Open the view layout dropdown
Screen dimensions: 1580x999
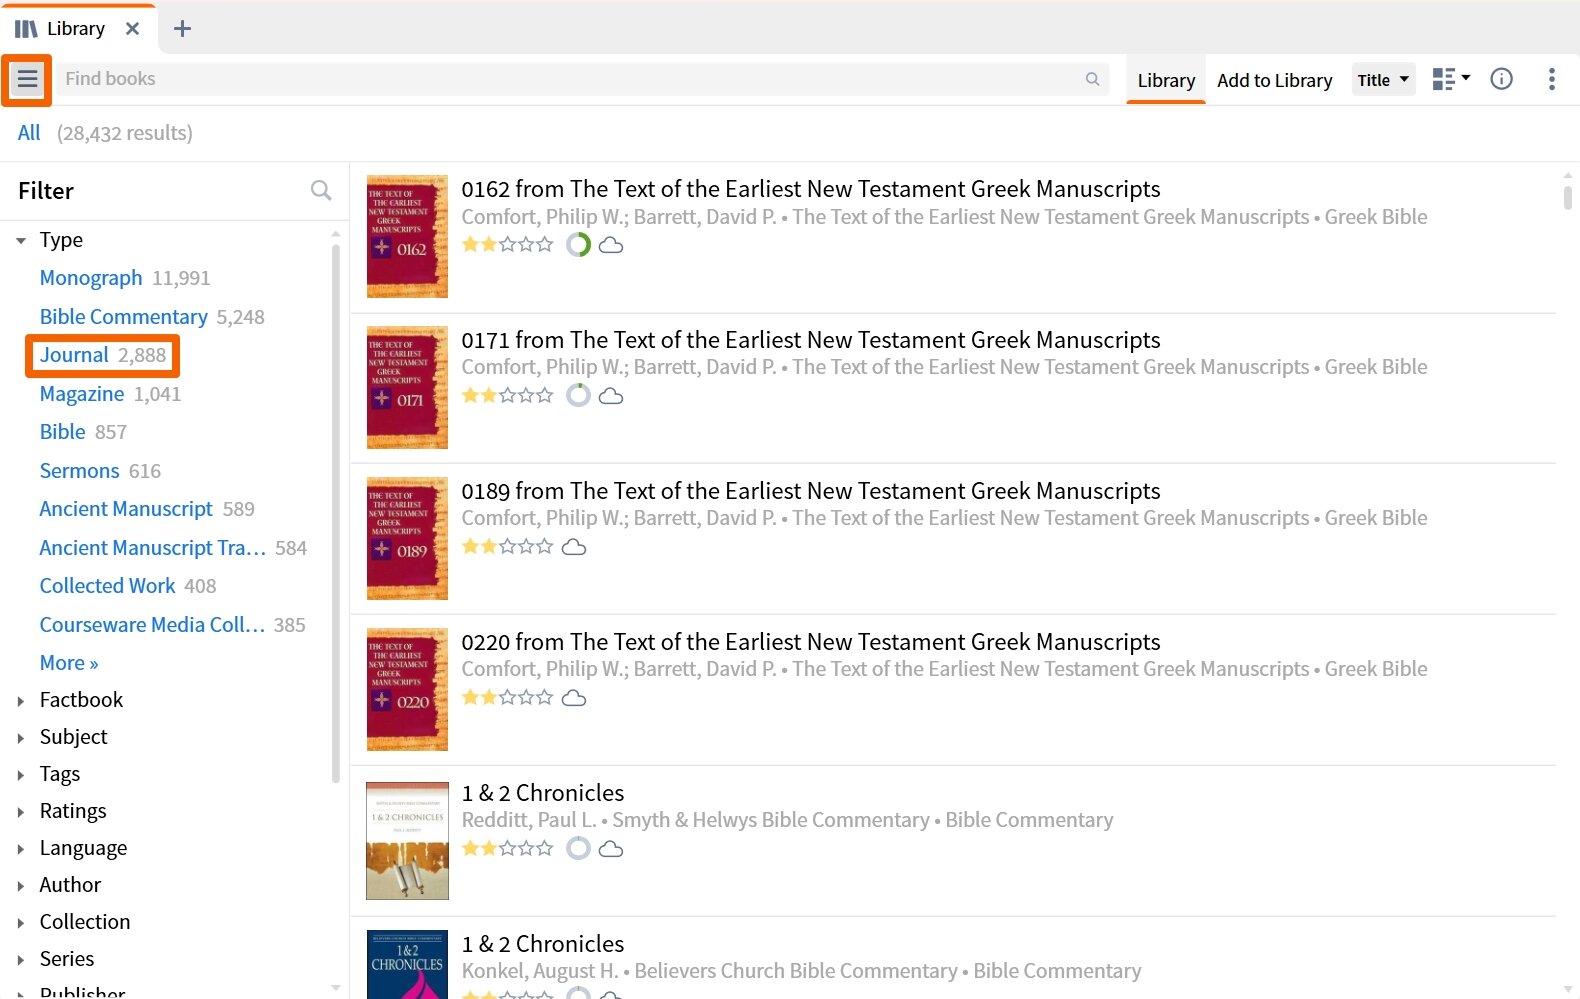1451,79
